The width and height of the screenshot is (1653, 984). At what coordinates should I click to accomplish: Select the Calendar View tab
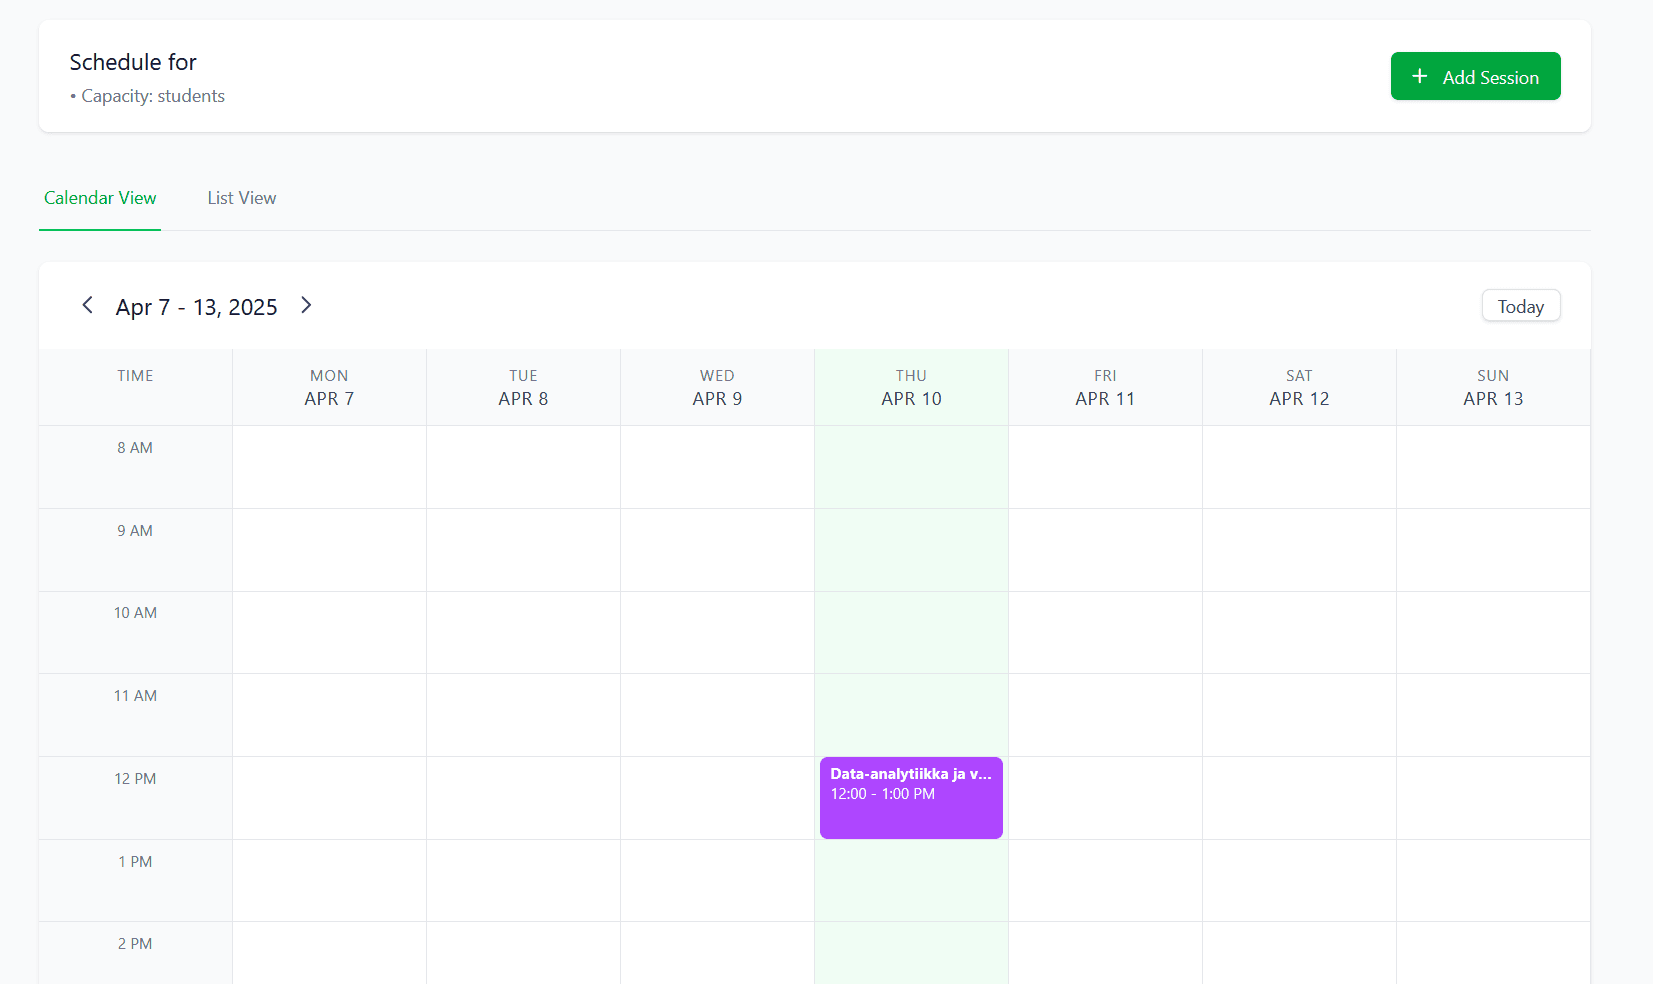click(x=99, y=198)
